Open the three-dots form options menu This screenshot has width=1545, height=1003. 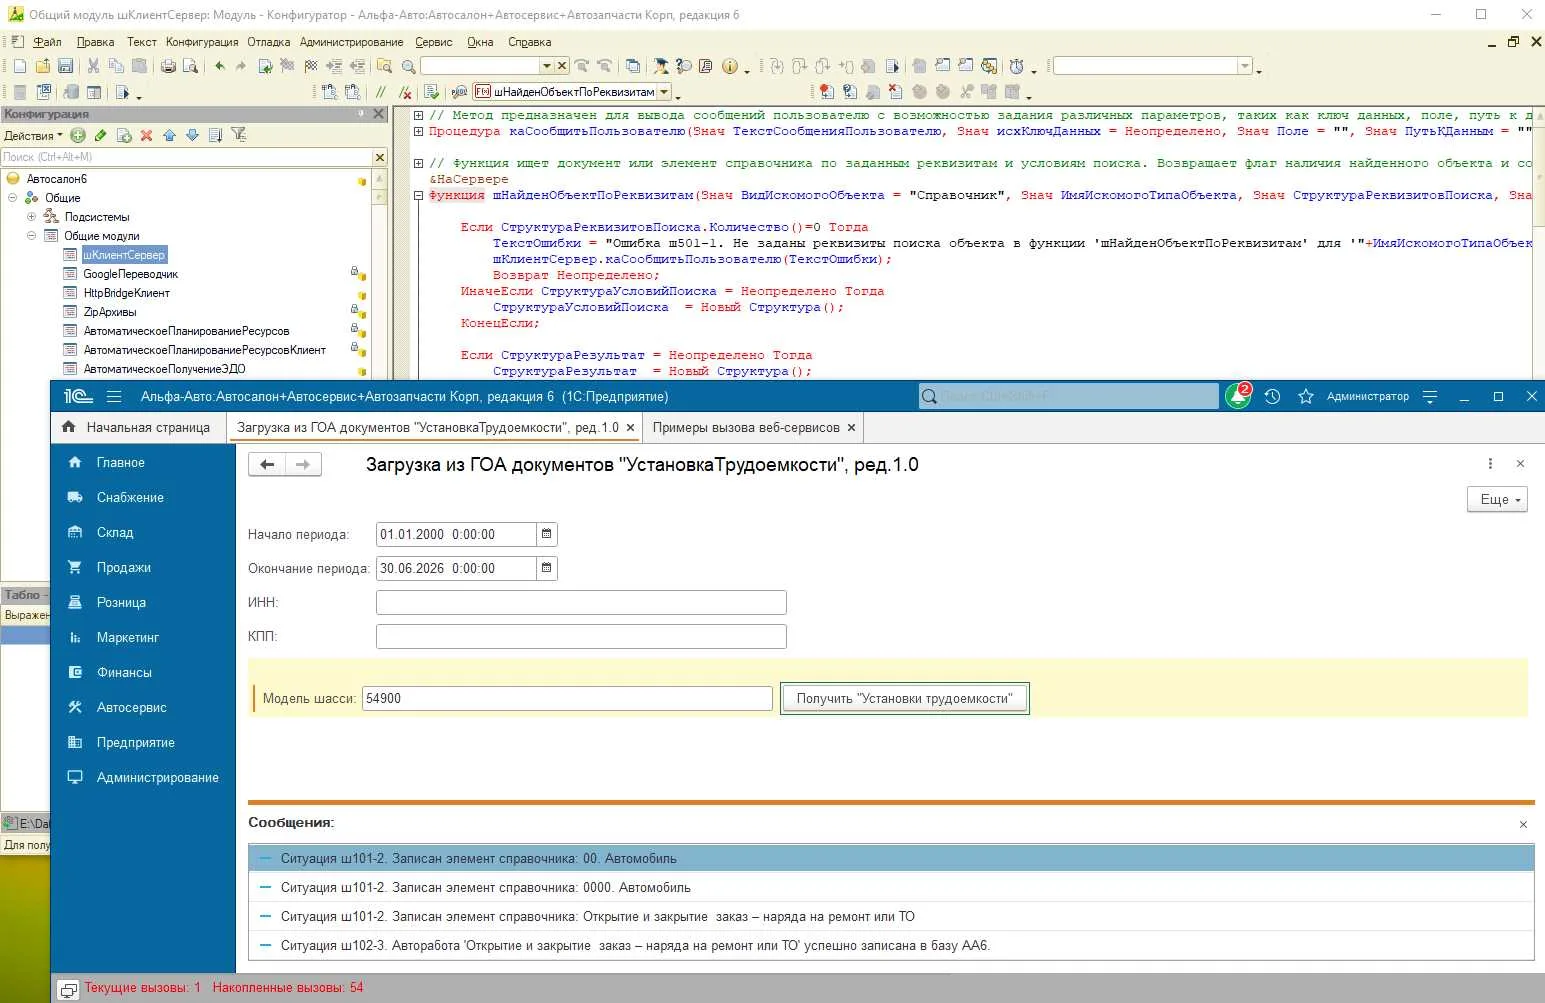[1490, 464]
